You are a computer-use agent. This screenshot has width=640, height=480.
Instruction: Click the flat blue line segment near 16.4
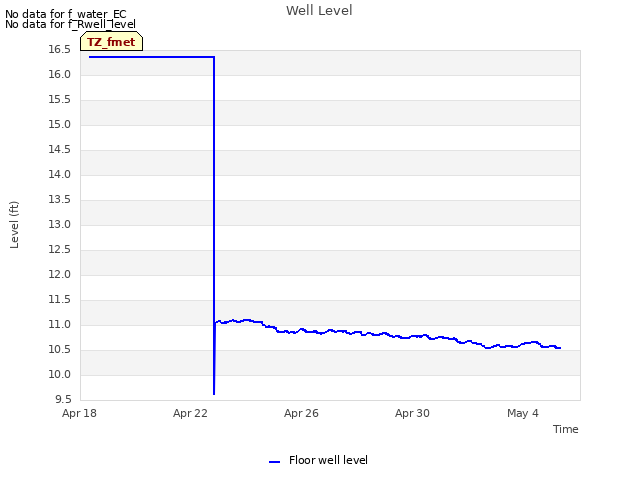coord(151,57)
